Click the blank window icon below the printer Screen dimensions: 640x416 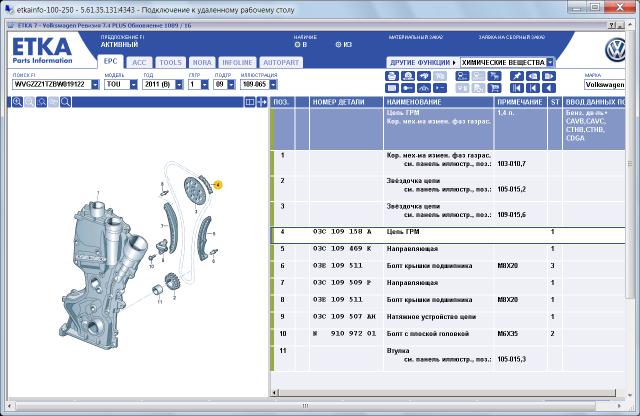click(392, 88)
